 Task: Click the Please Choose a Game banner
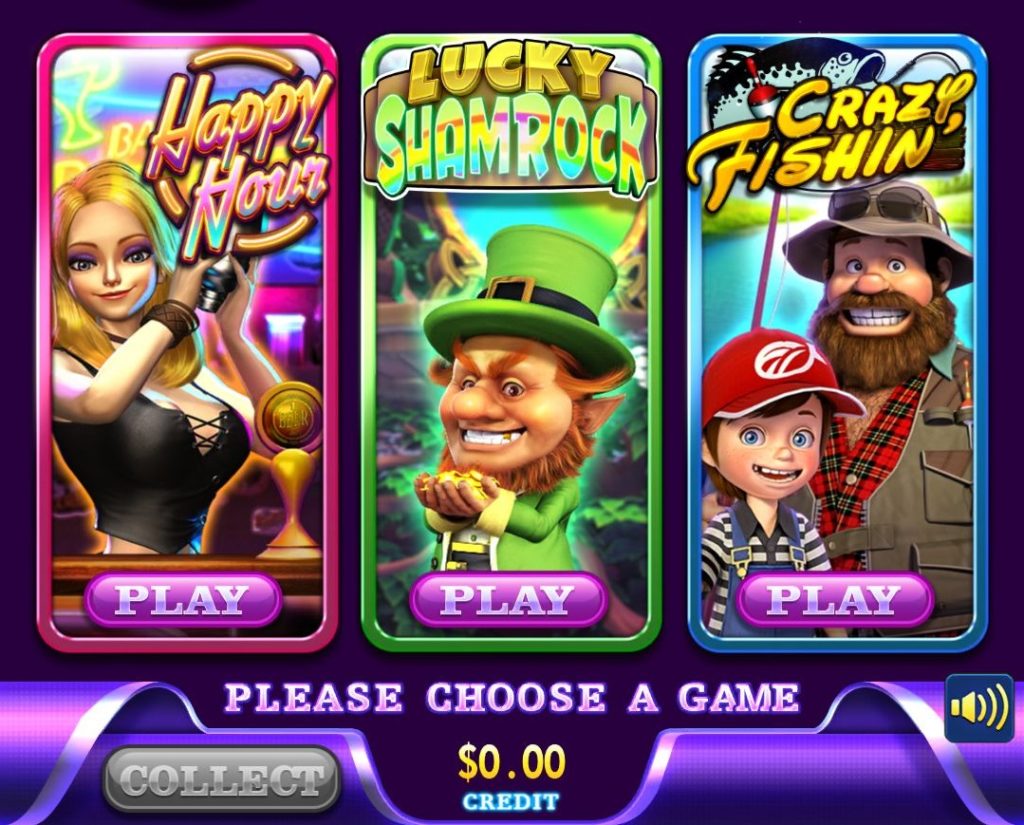512,698
